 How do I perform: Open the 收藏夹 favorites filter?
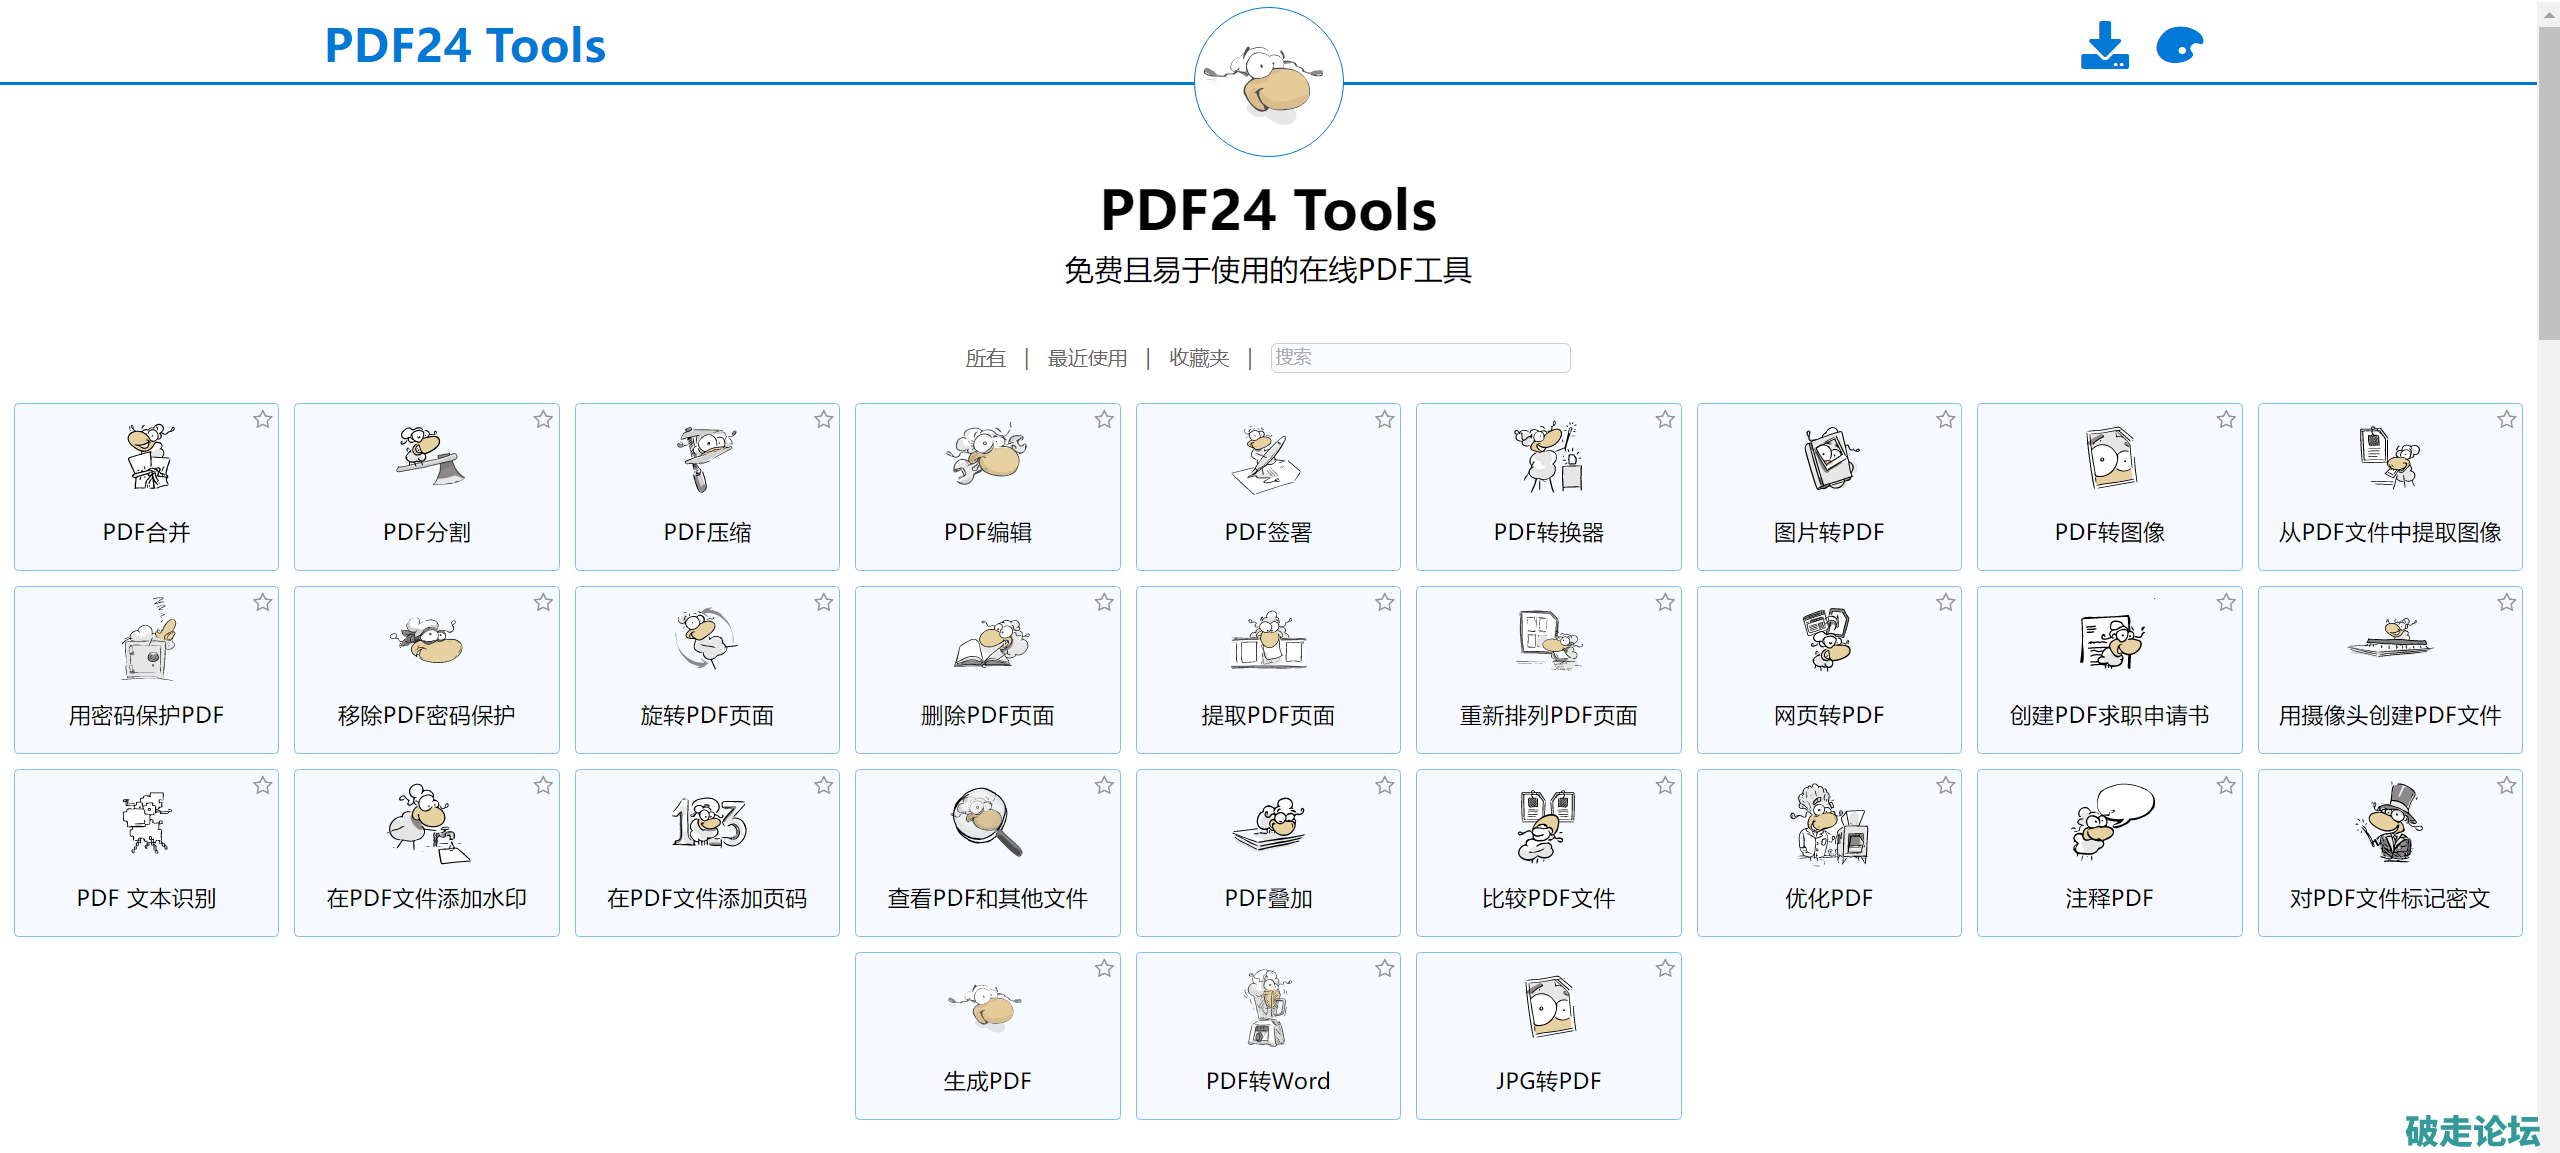[x=1198, y=358]
